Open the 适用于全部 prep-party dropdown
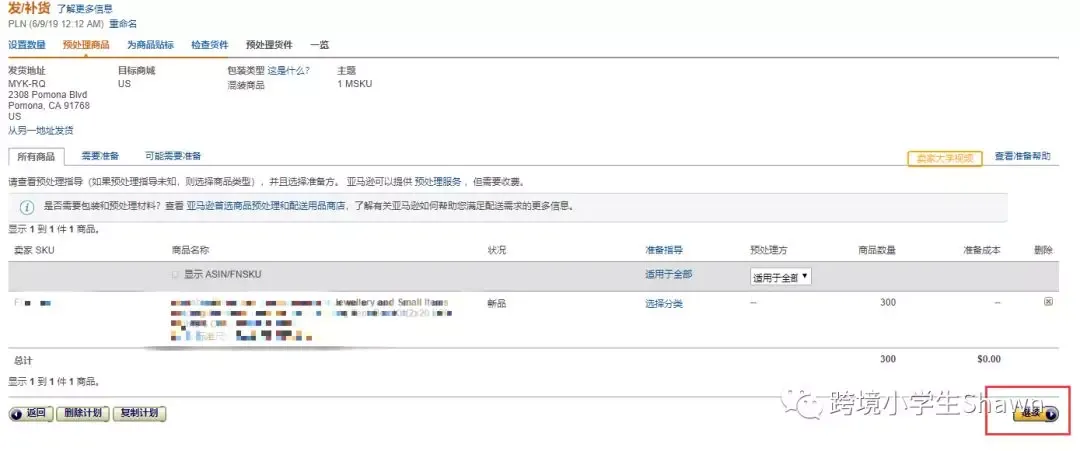Viewport: 1080px width, 451px height. (780, 277)
